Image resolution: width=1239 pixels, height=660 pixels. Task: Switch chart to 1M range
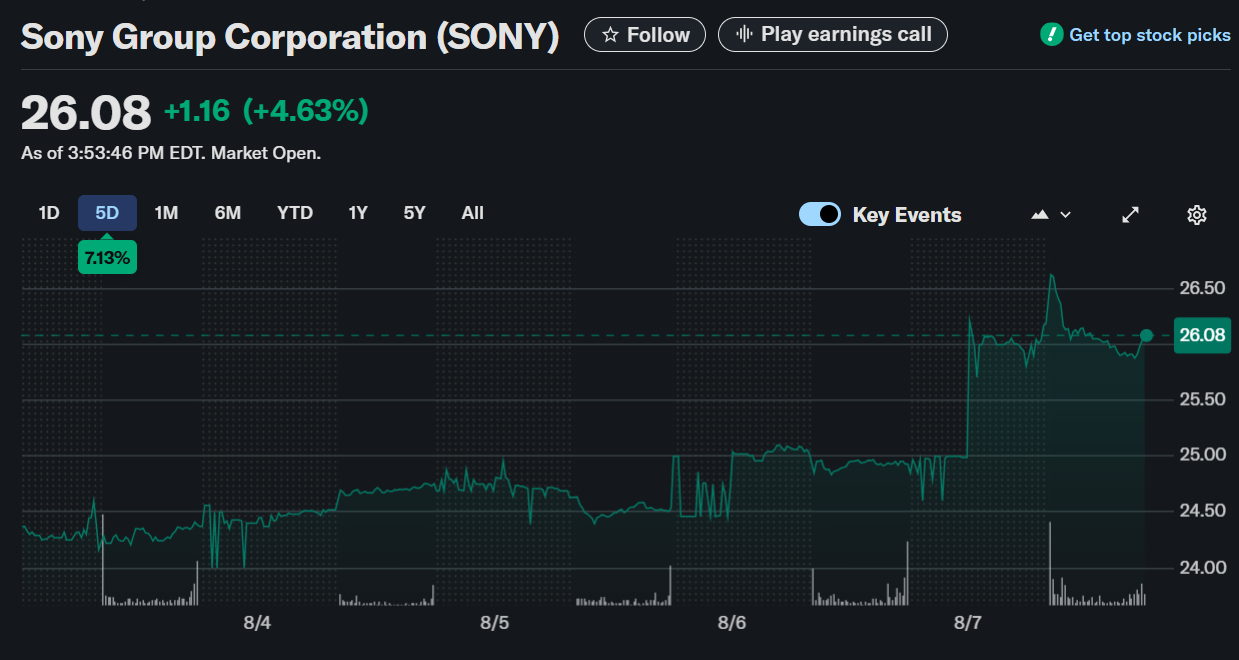166,213
